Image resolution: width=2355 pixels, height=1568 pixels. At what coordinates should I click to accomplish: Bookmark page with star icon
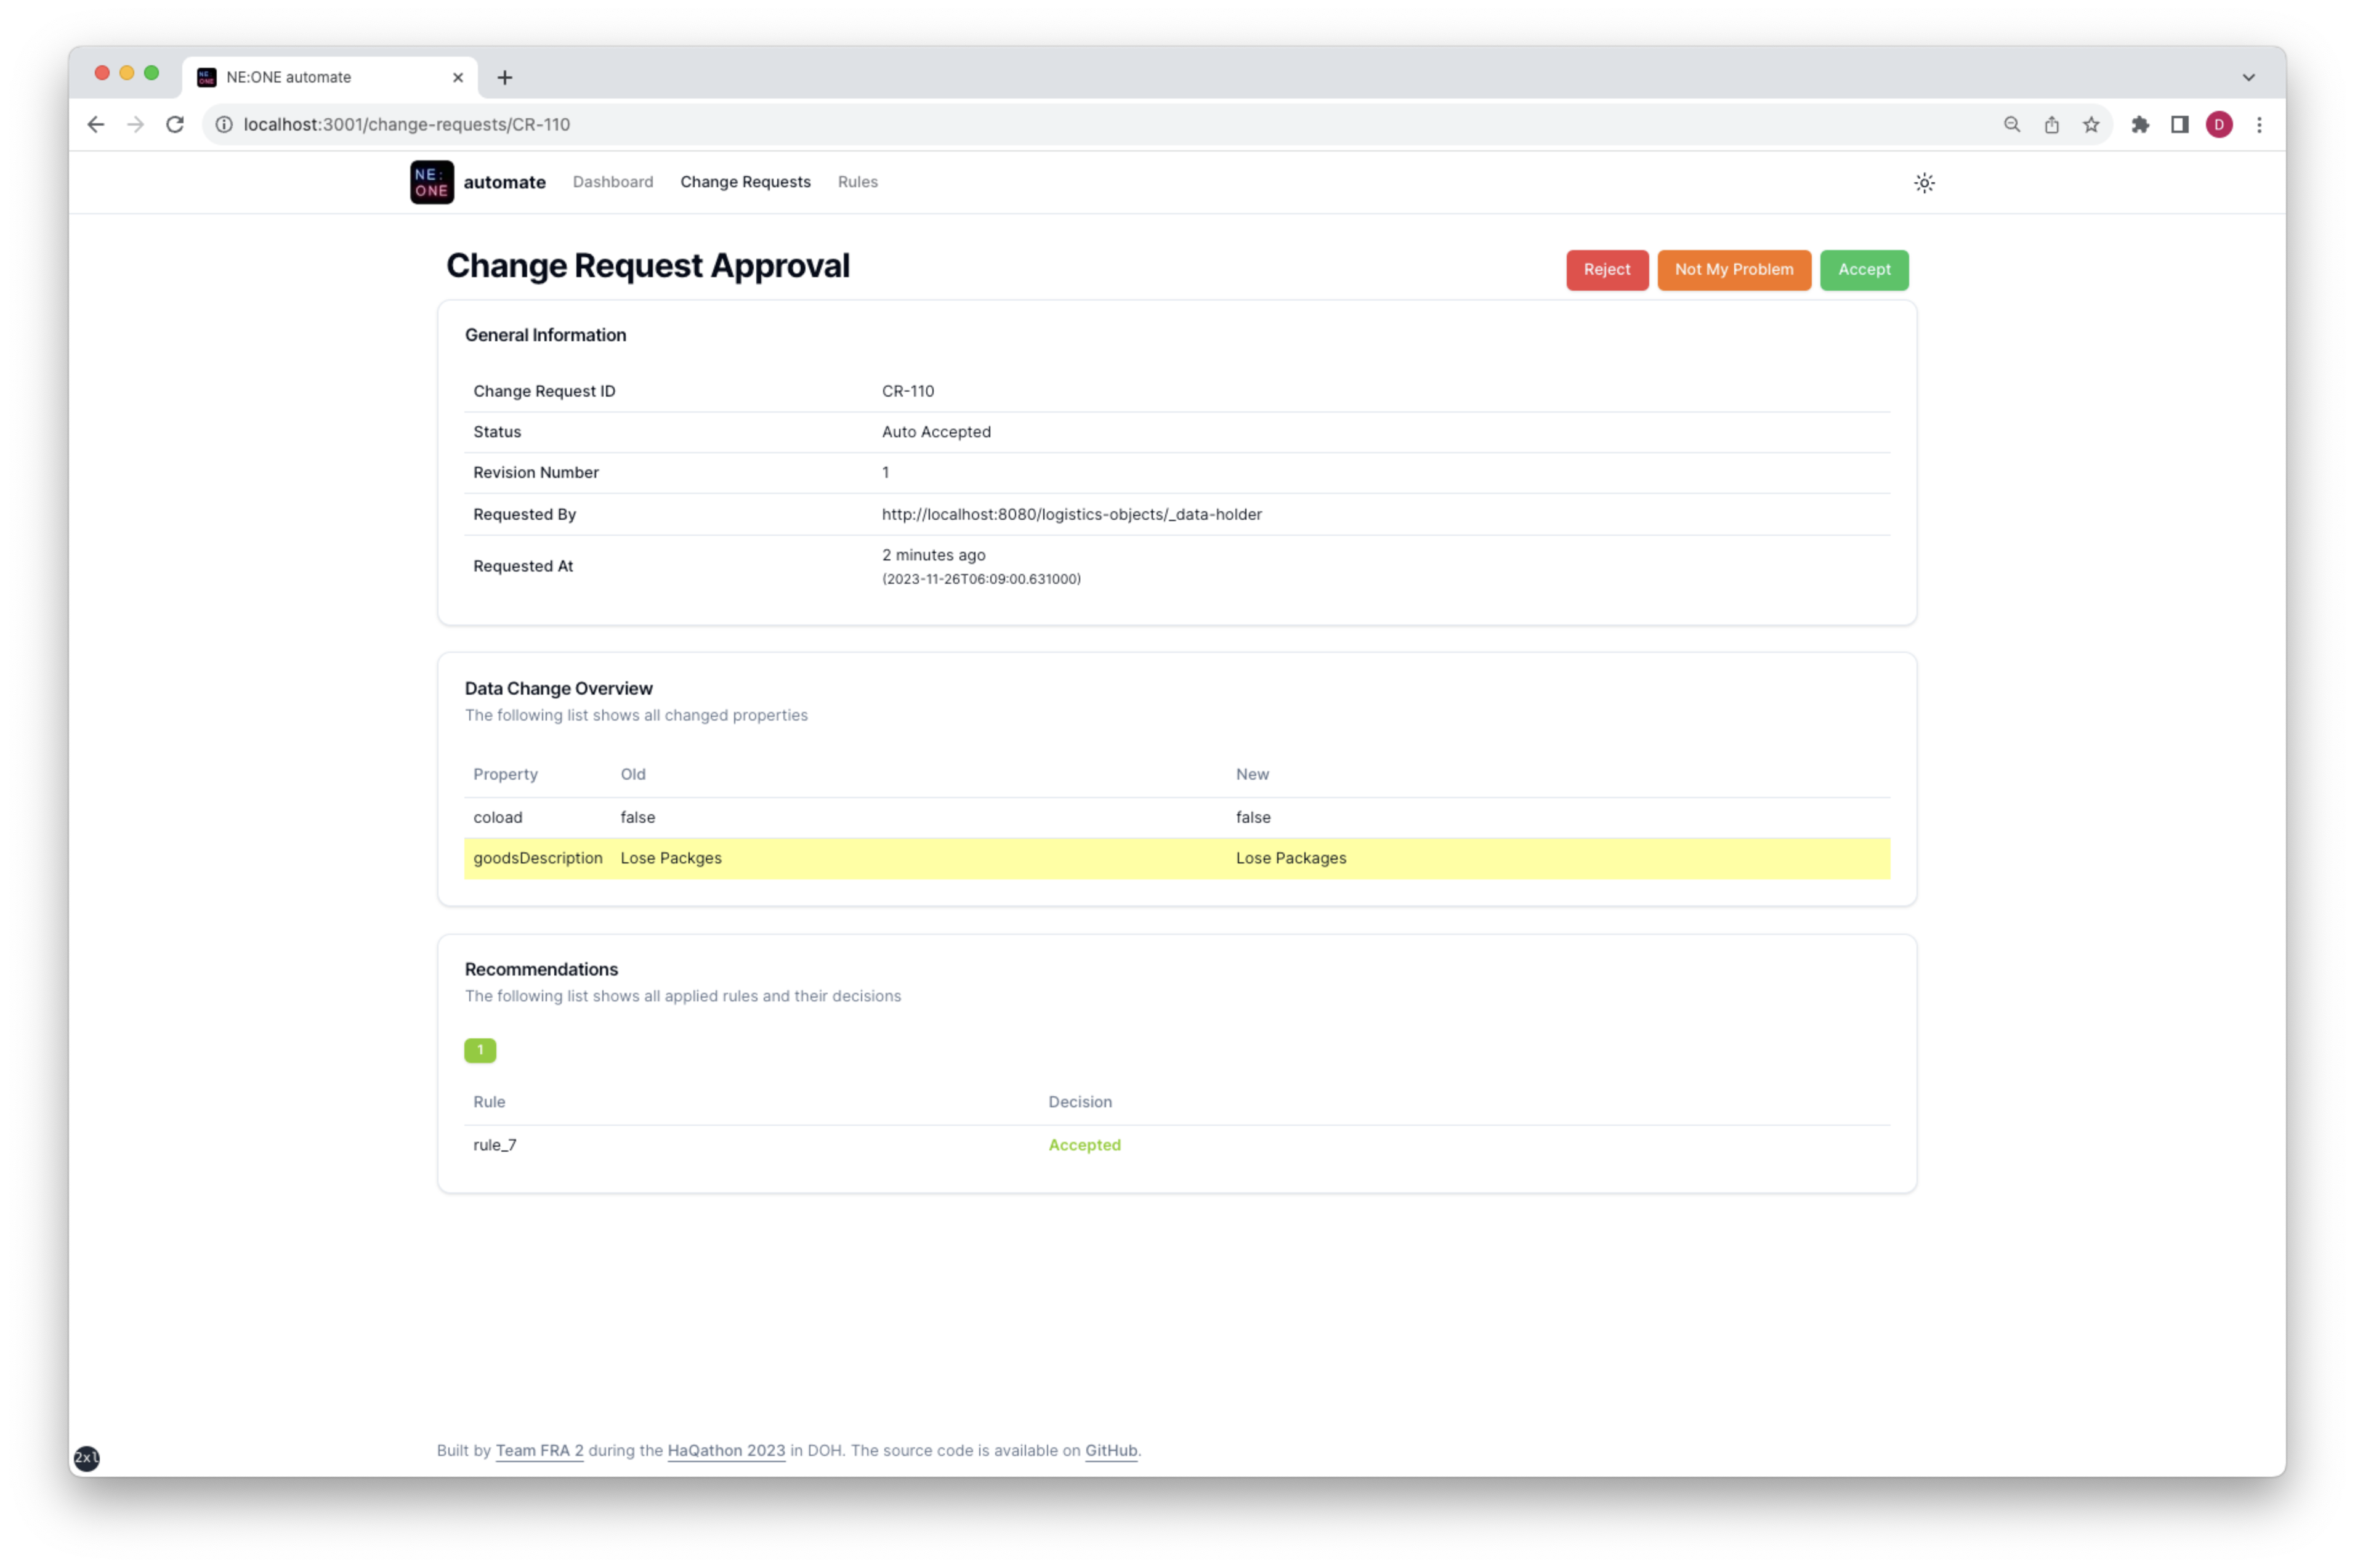(2090, 124)
